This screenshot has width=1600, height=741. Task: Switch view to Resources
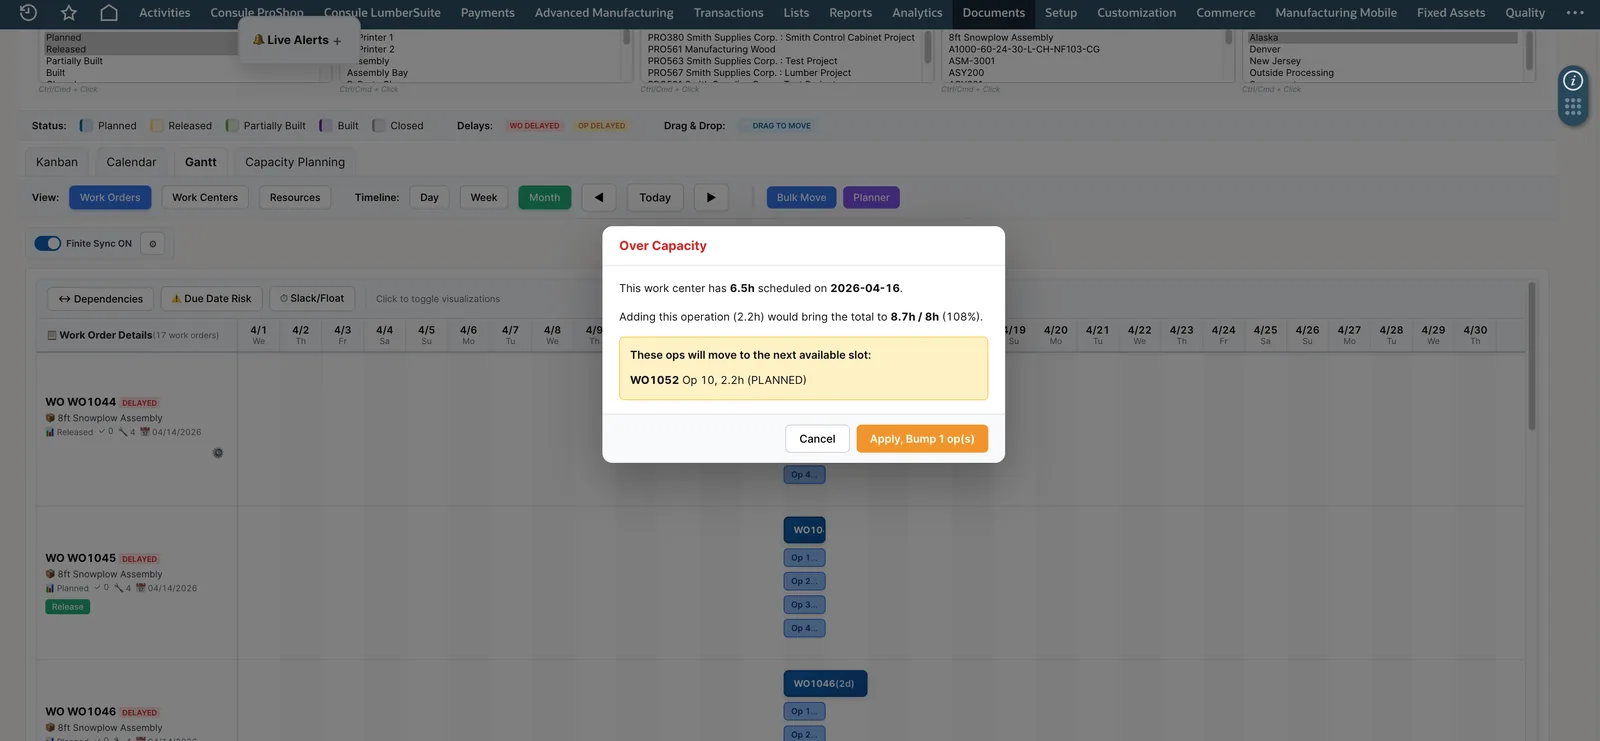coord(295,197)
